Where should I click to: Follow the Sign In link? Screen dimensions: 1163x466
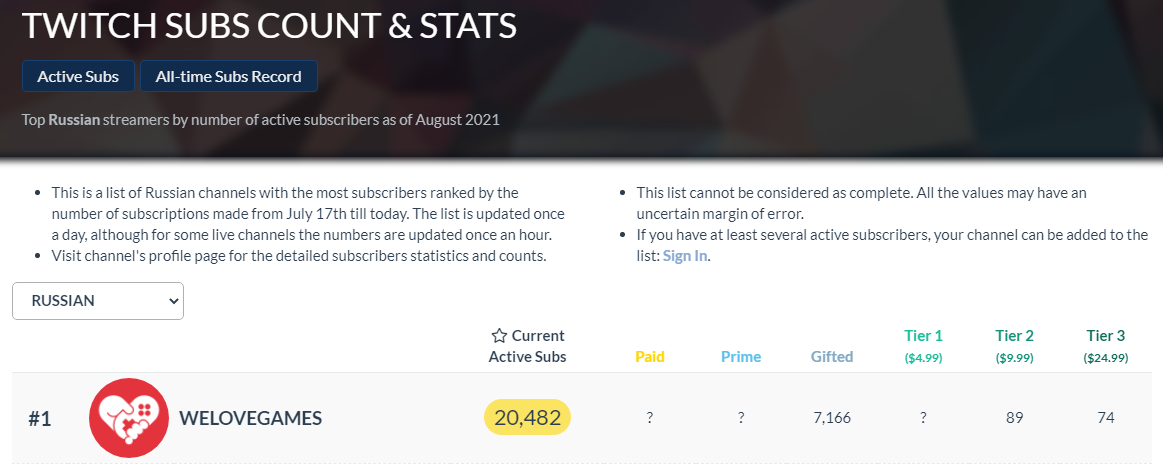tap(685, 255)
